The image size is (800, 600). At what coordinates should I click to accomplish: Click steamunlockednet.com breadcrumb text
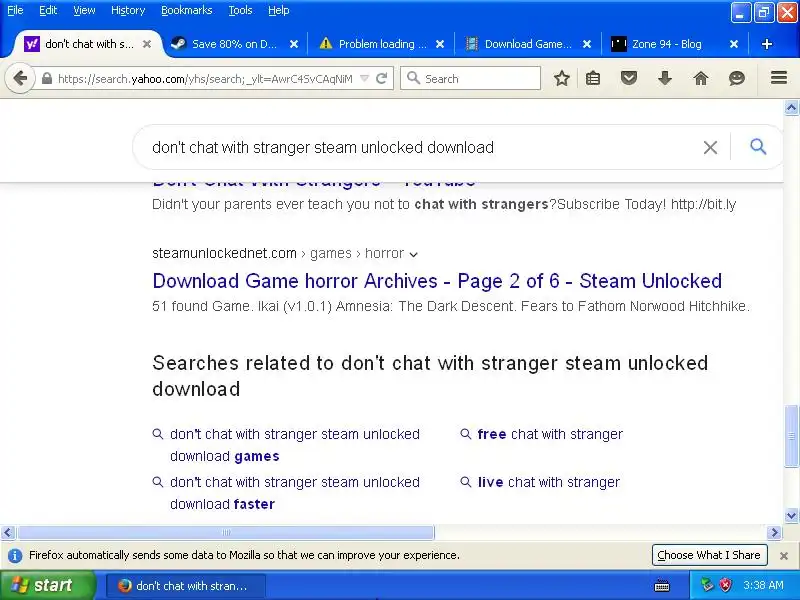(224, 254)
